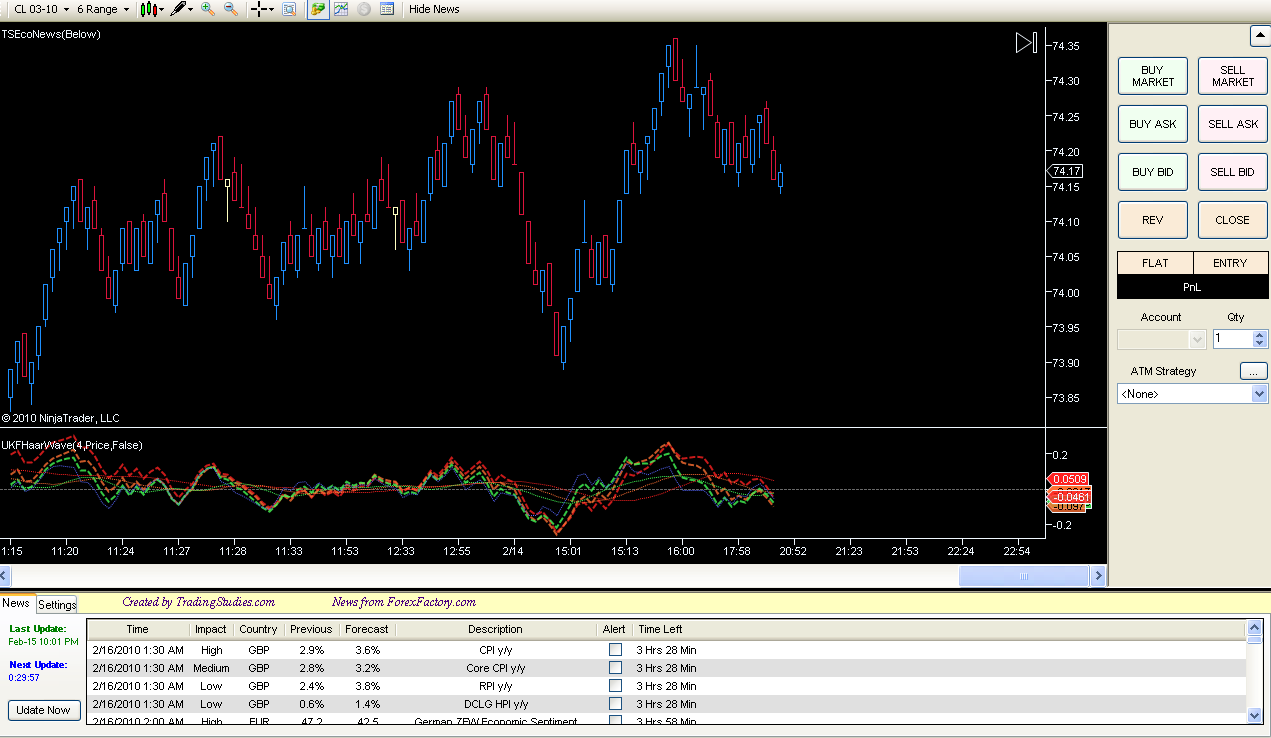Open the indicators chart icon
The image size is (1271, 738).
[341, 9]
